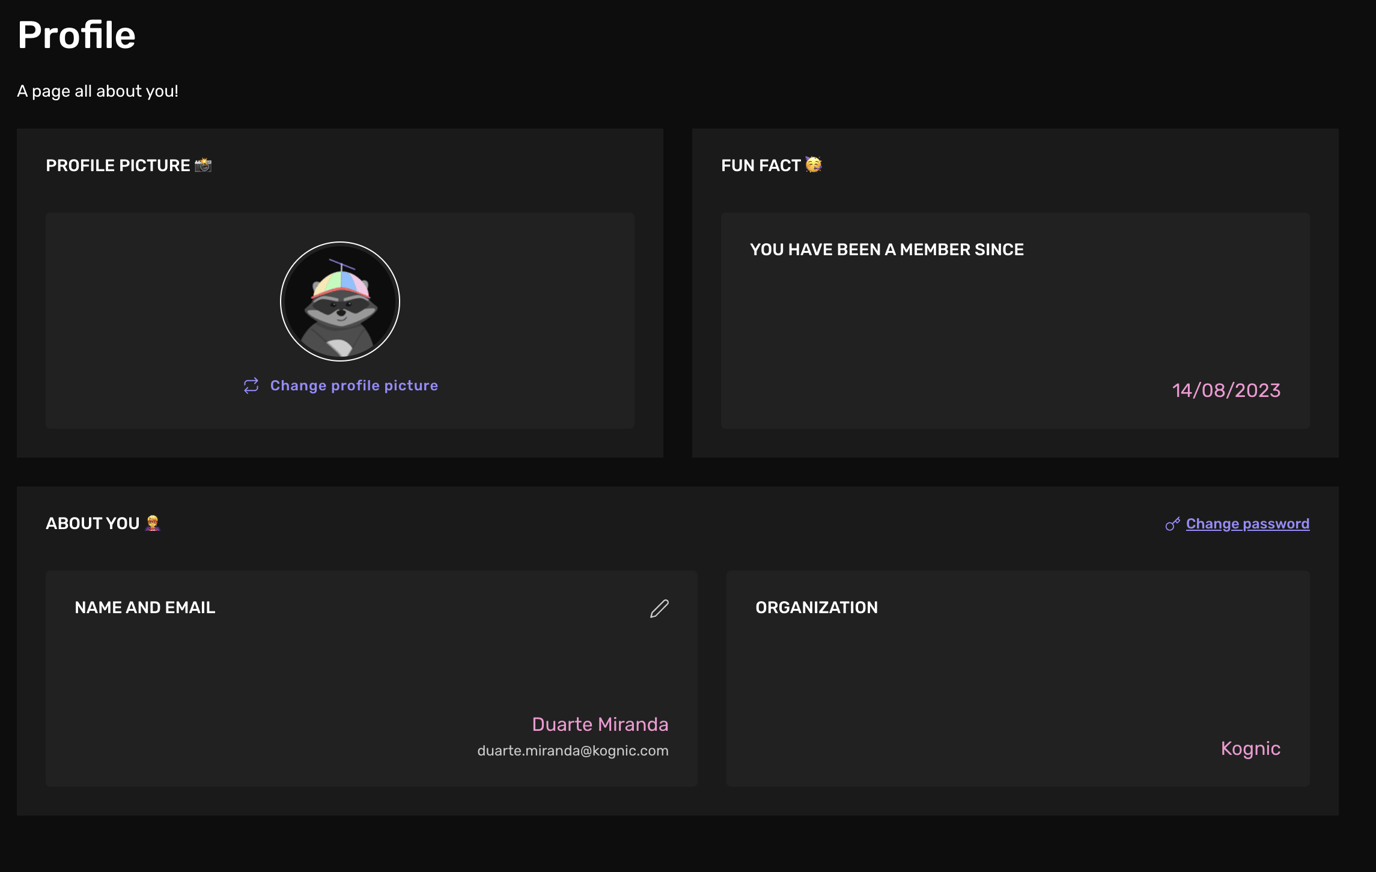Click the camera emoji next to Profile Picture
This screenshot has width=1376, height=872.
(203, 165)
